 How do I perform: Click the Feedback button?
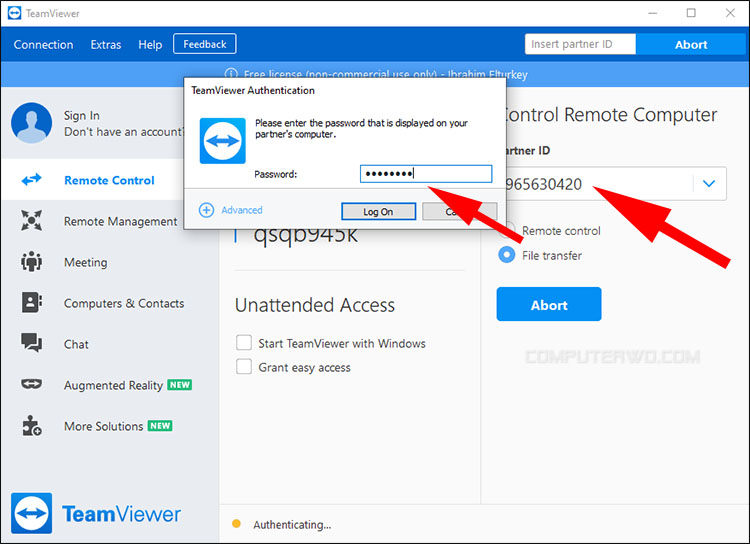(x=205, y=44)
